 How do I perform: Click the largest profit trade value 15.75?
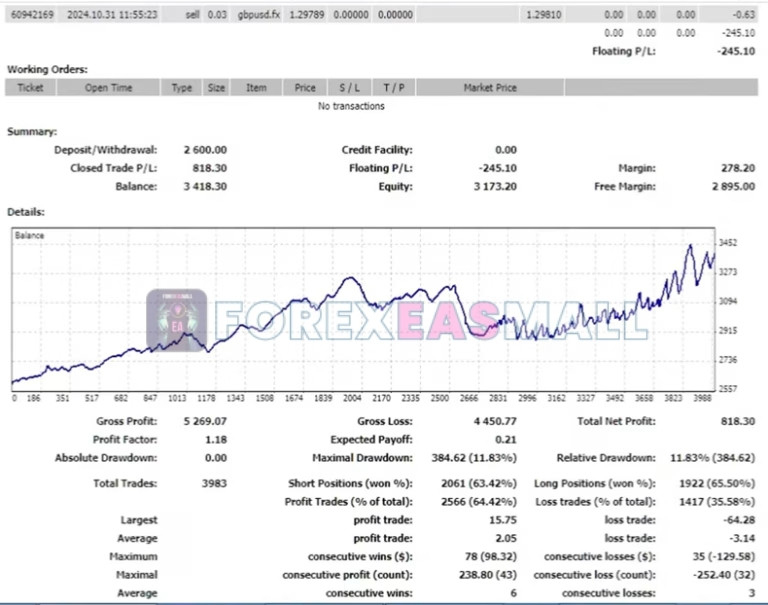(x=503, y=520)
